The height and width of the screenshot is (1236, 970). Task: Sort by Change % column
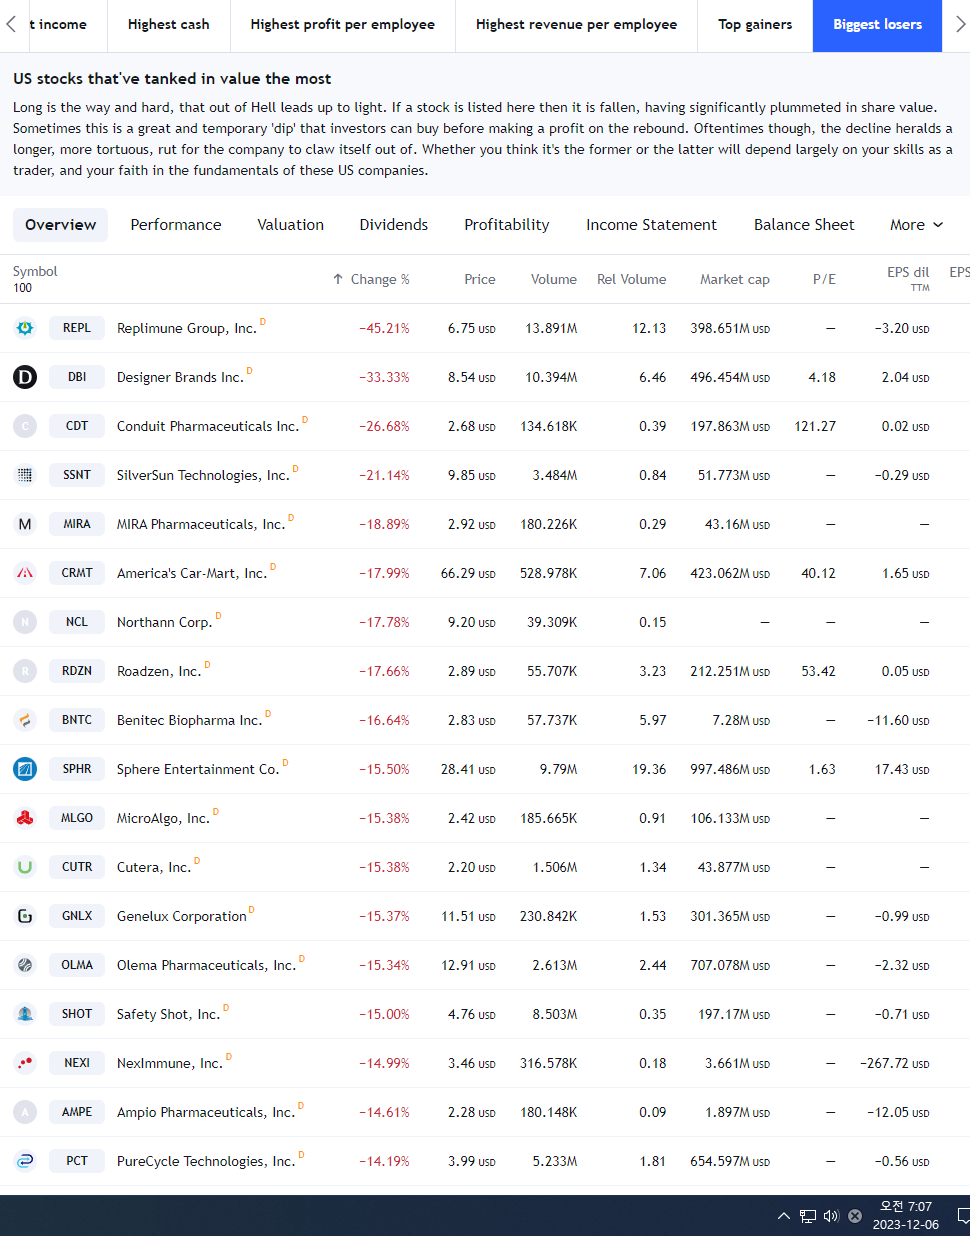tap(371, 279)
